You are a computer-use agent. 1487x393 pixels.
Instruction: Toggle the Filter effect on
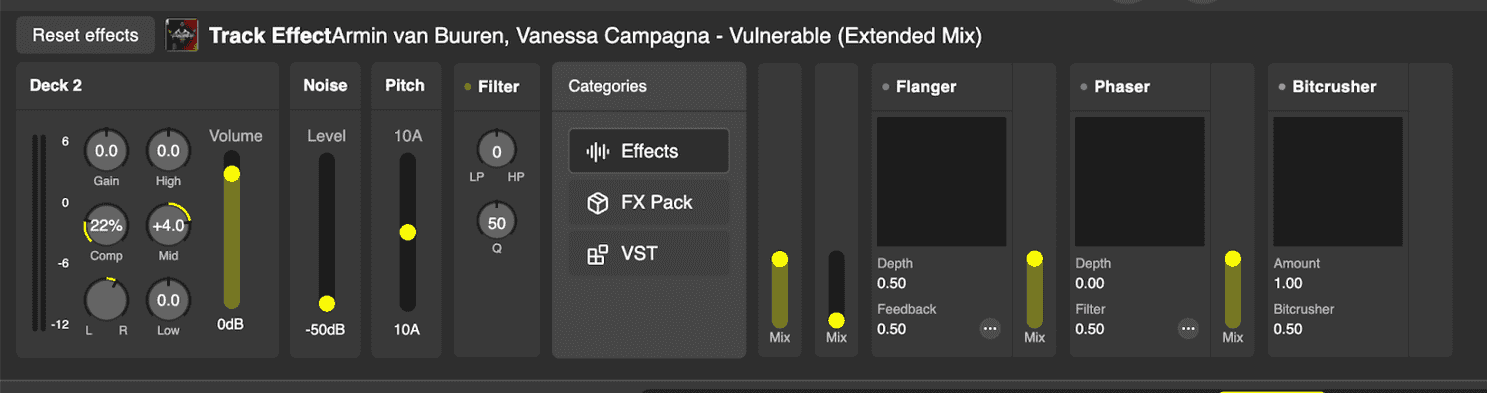[x=468, y=87]
